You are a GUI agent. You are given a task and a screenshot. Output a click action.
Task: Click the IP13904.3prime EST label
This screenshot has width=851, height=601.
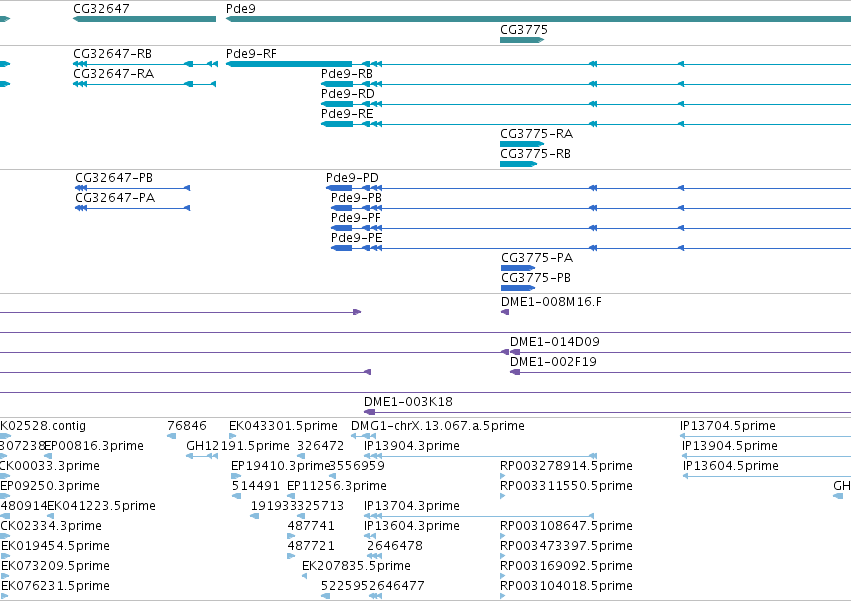(x=411, y=446)
